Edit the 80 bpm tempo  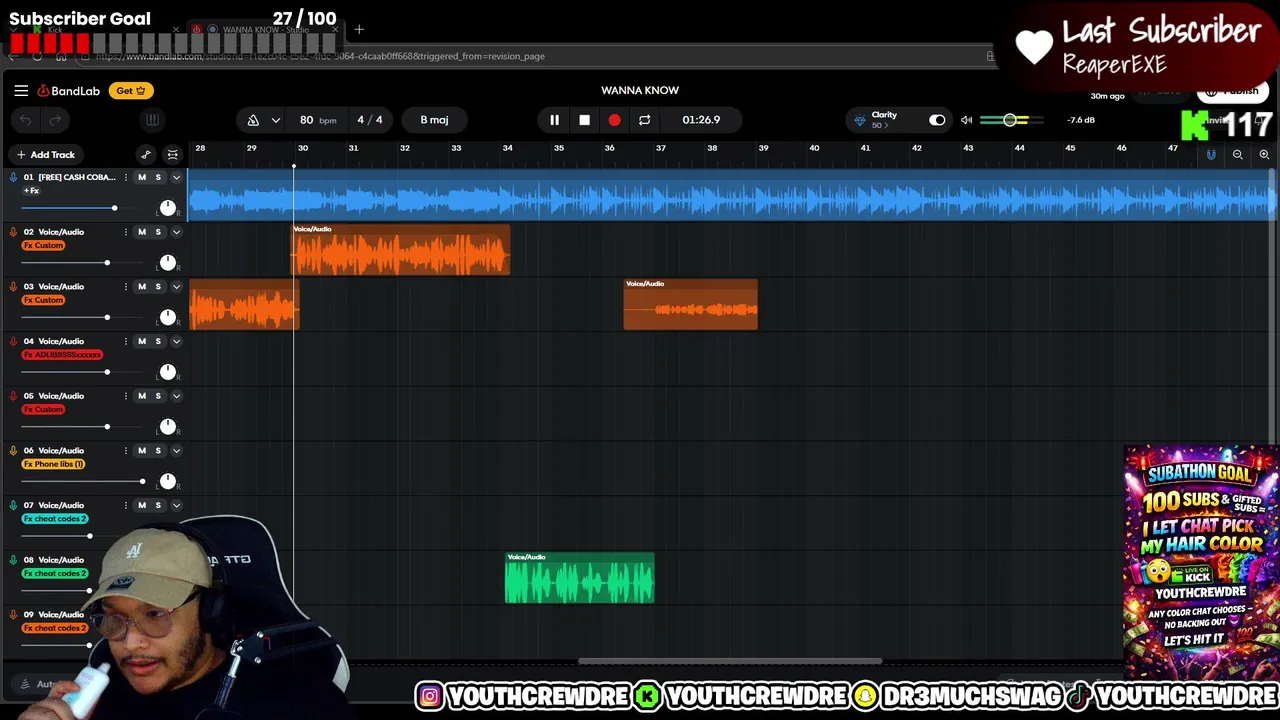[x=317, y=120]
